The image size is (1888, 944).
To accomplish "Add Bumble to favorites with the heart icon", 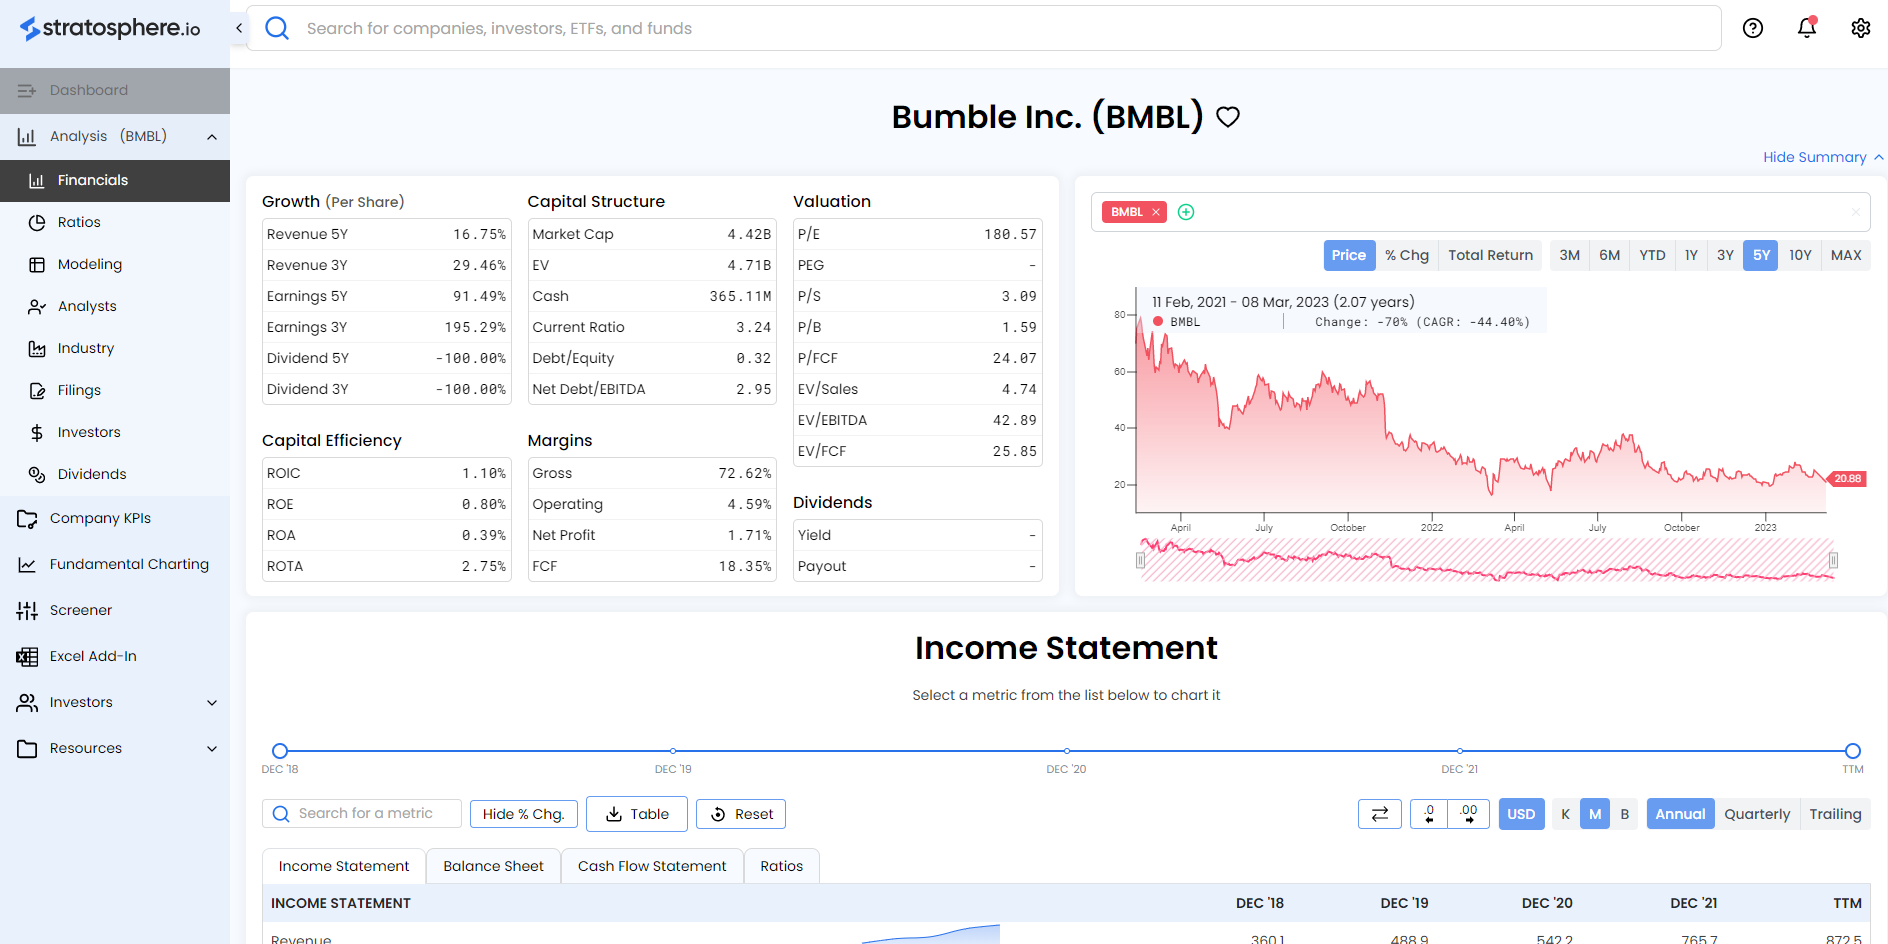I will pyautogui.click(x=1228, y=117).
